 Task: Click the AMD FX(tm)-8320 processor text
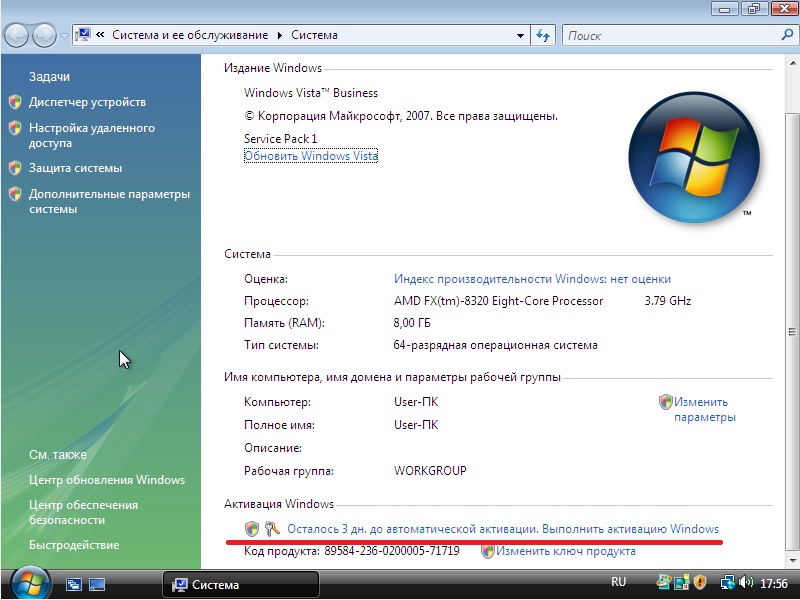point(498,301)
